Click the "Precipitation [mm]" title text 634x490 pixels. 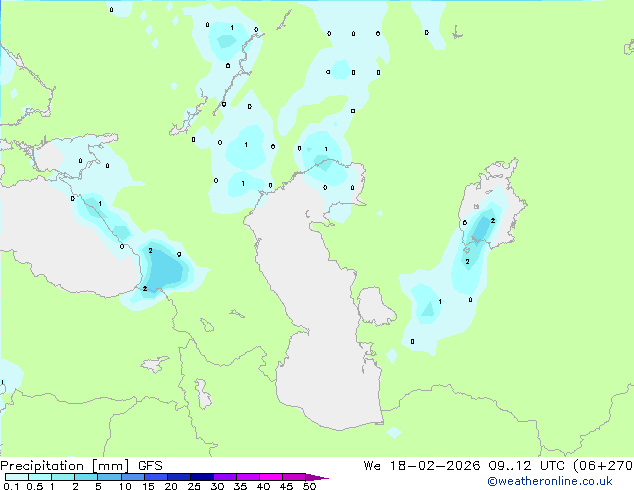[65, 466]
